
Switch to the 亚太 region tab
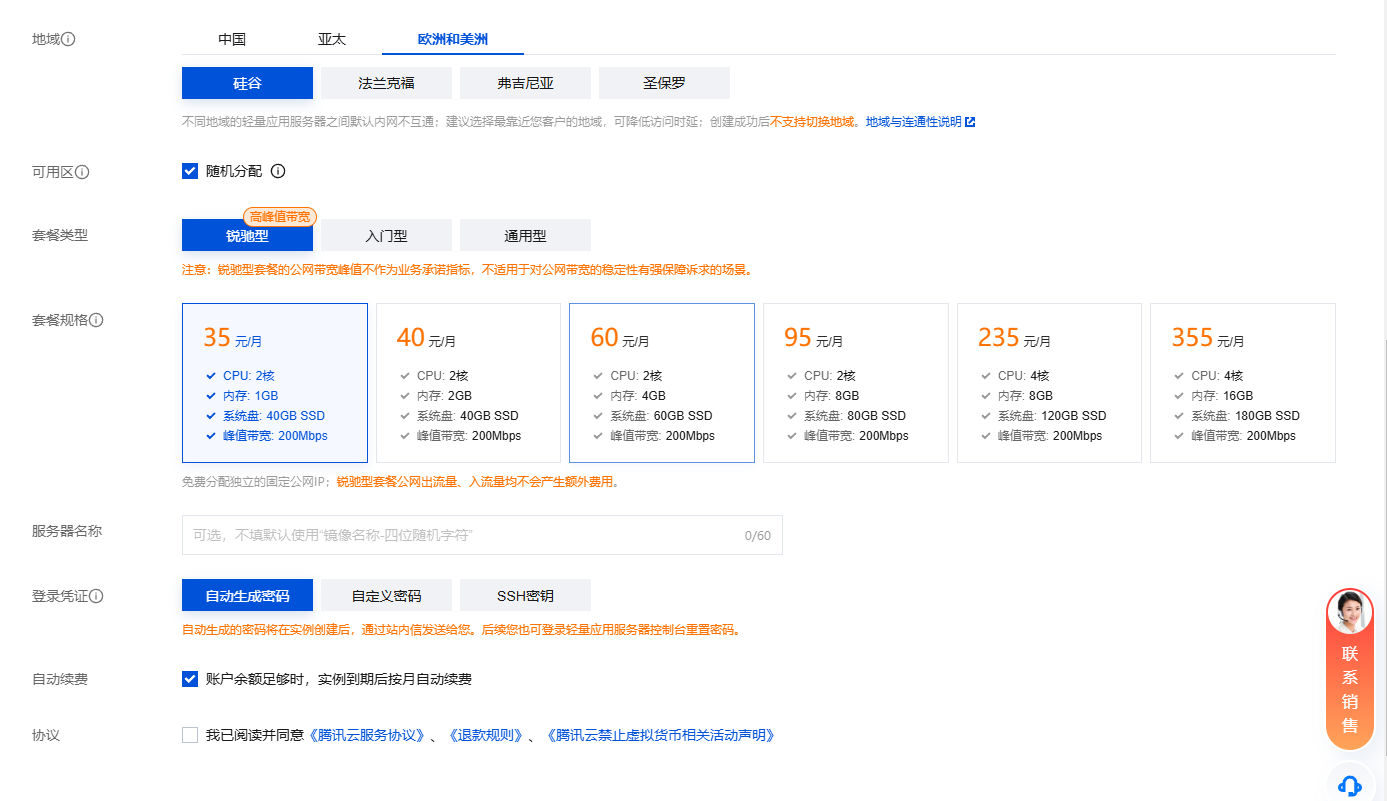[x=333, y=38]
